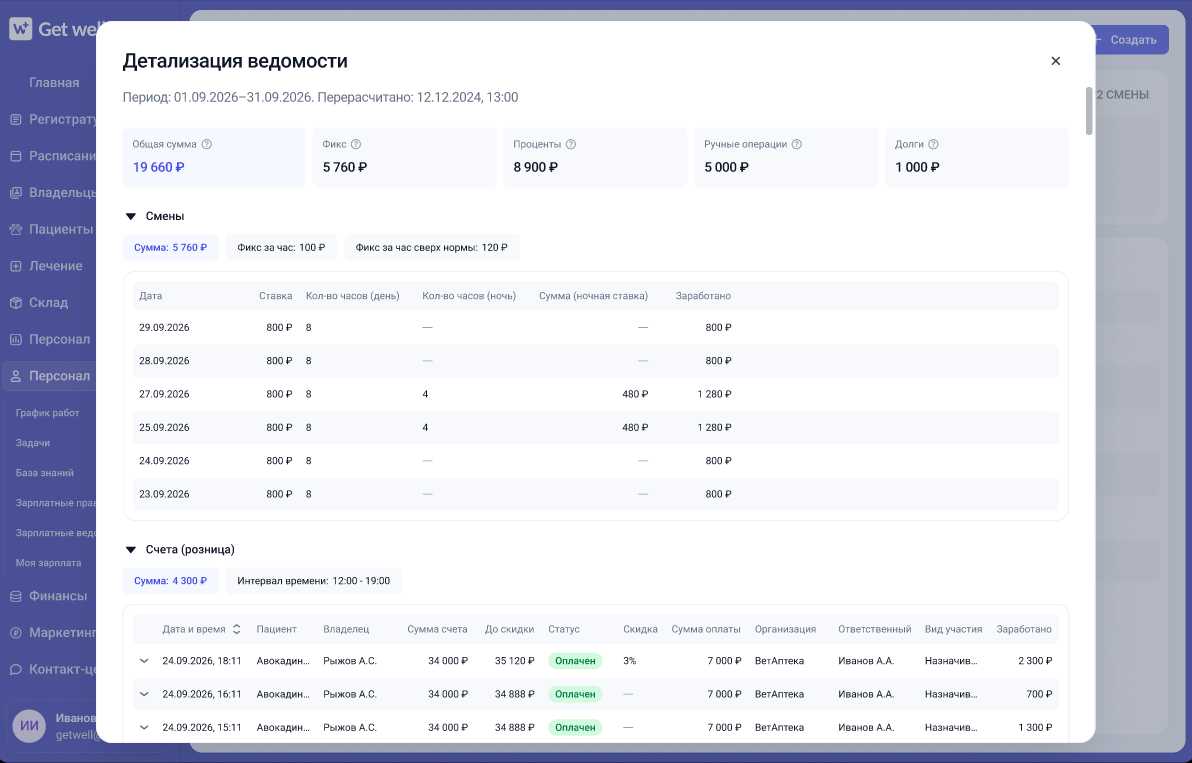Click the help icon next to Долги
Image resolution: width=1192 pixels, height=763 pixels.
click(934, 144)
